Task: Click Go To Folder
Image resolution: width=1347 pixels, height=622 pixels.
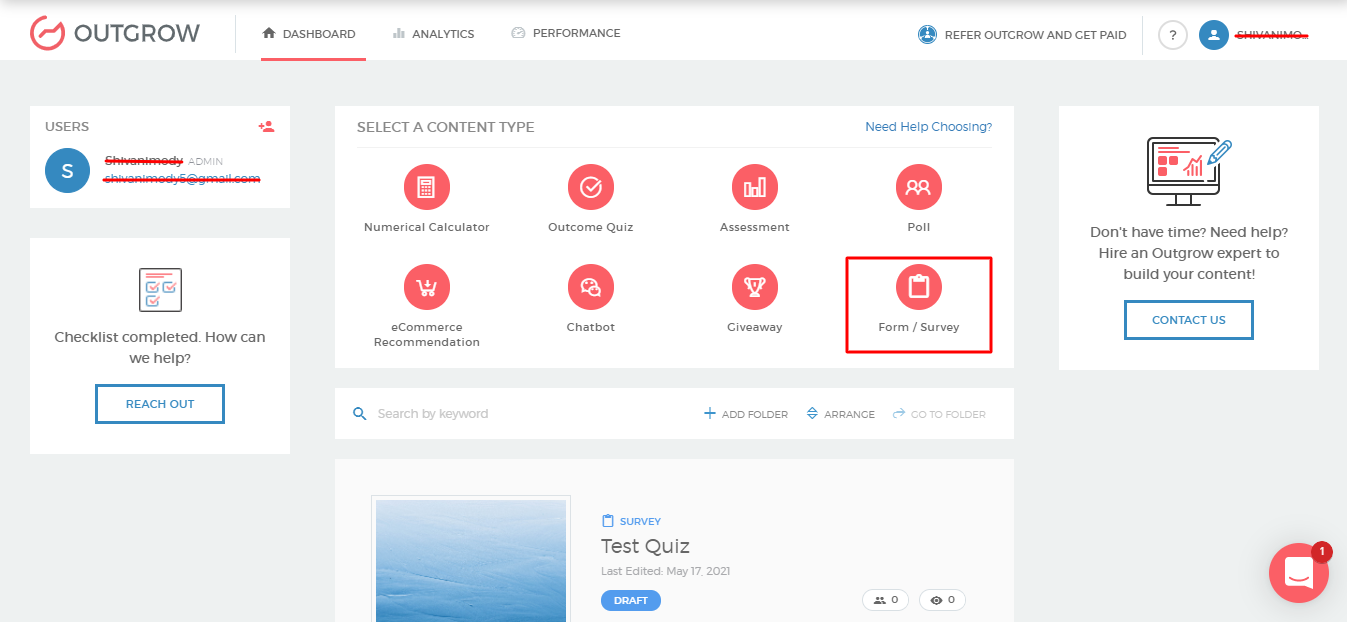Action: [939, 414]
